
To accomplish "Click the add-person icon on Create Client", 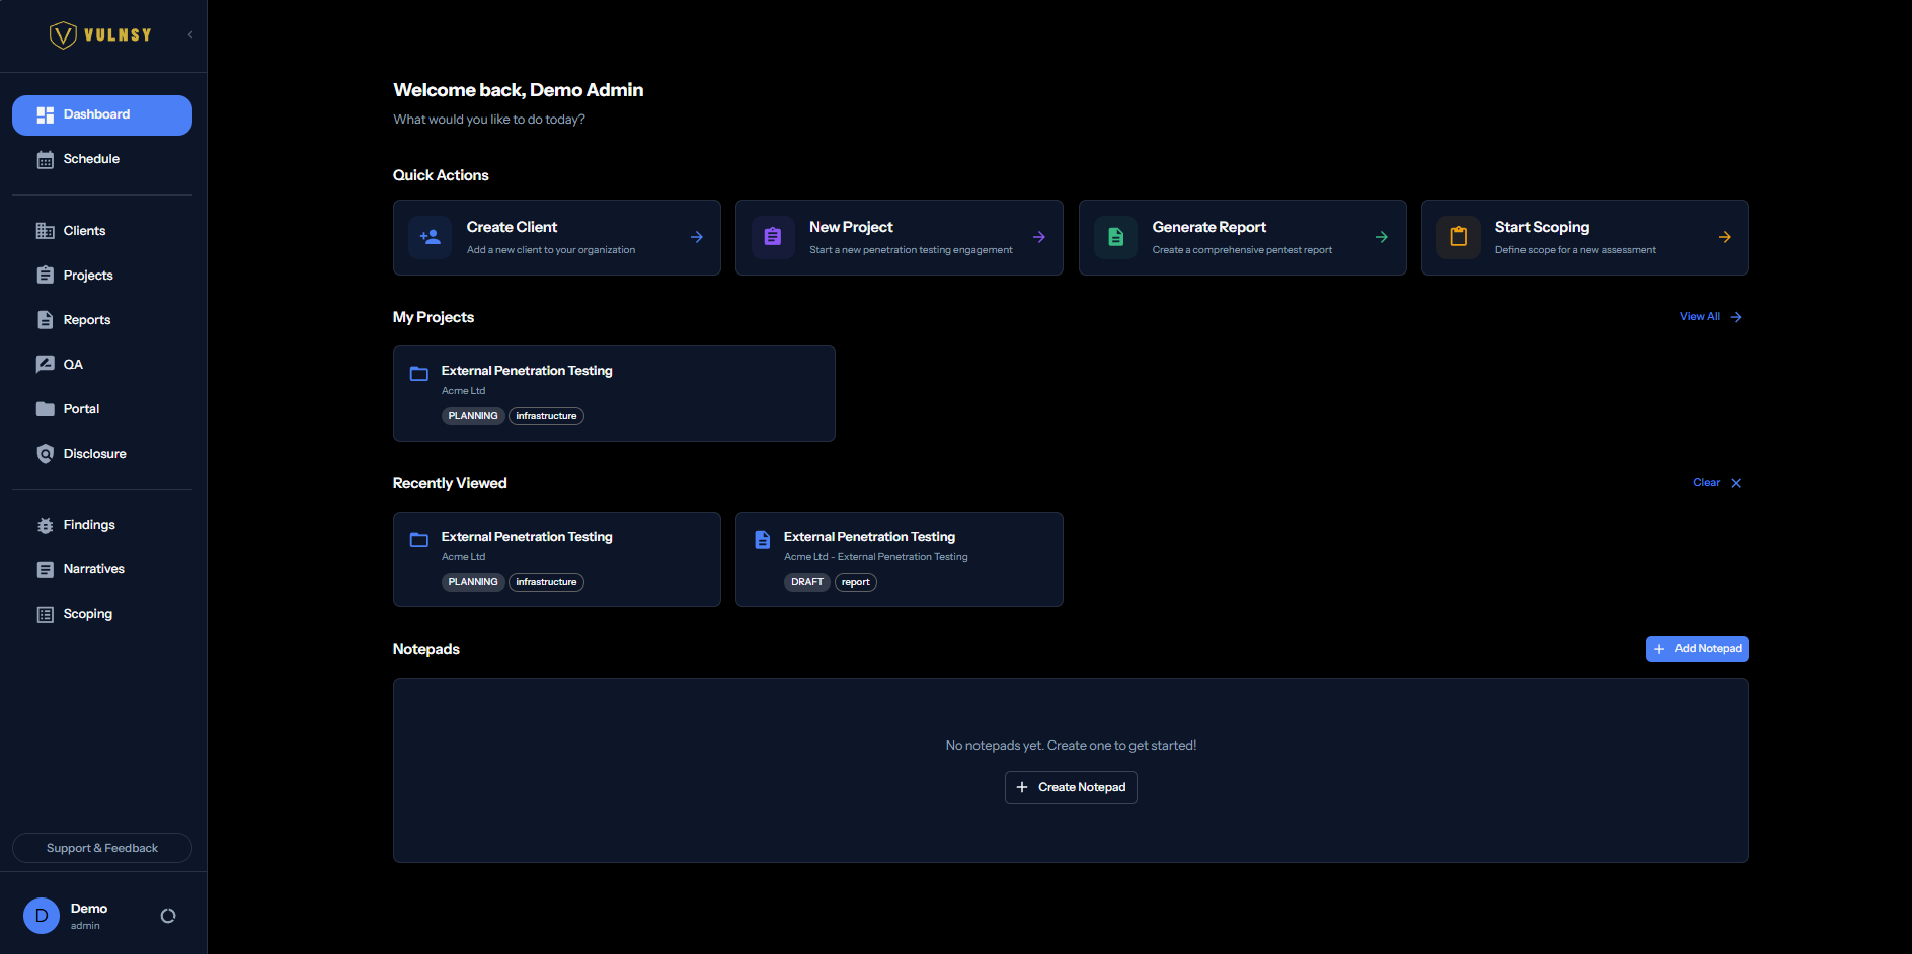I will pos(430,238).
